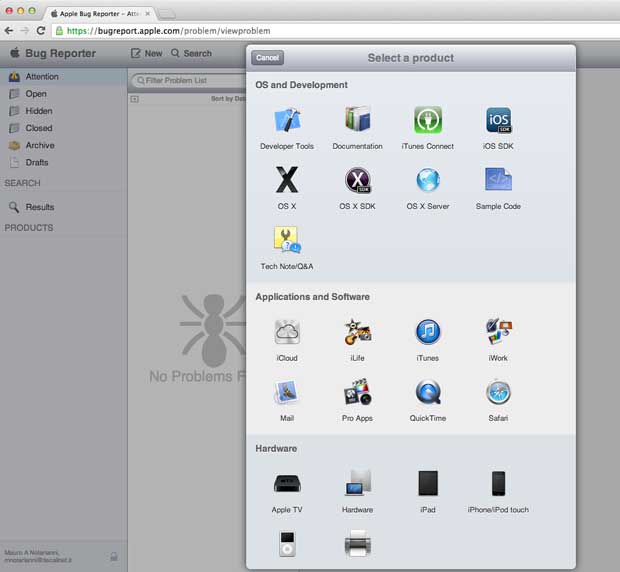Choose the generic Hardware product icon
The height and width of the screenshot is (572, 620).
click(357, 483)
